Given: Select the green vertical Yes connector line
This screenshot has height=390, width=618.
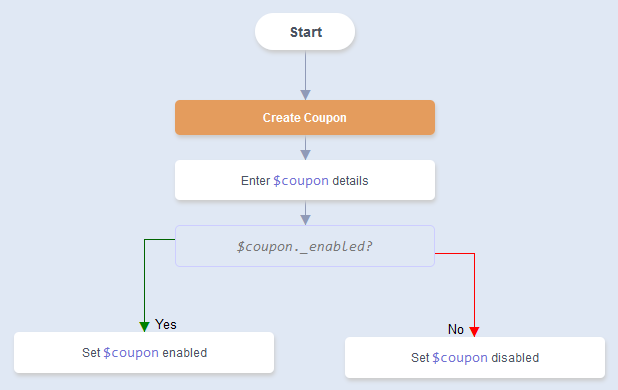Looking at the screenshot, I should [144, 280].
